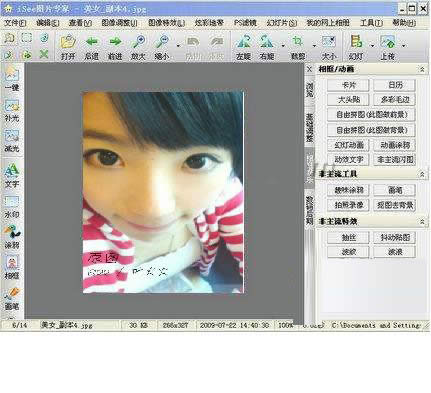Open the 工具(T) menu

coord(371,23)
